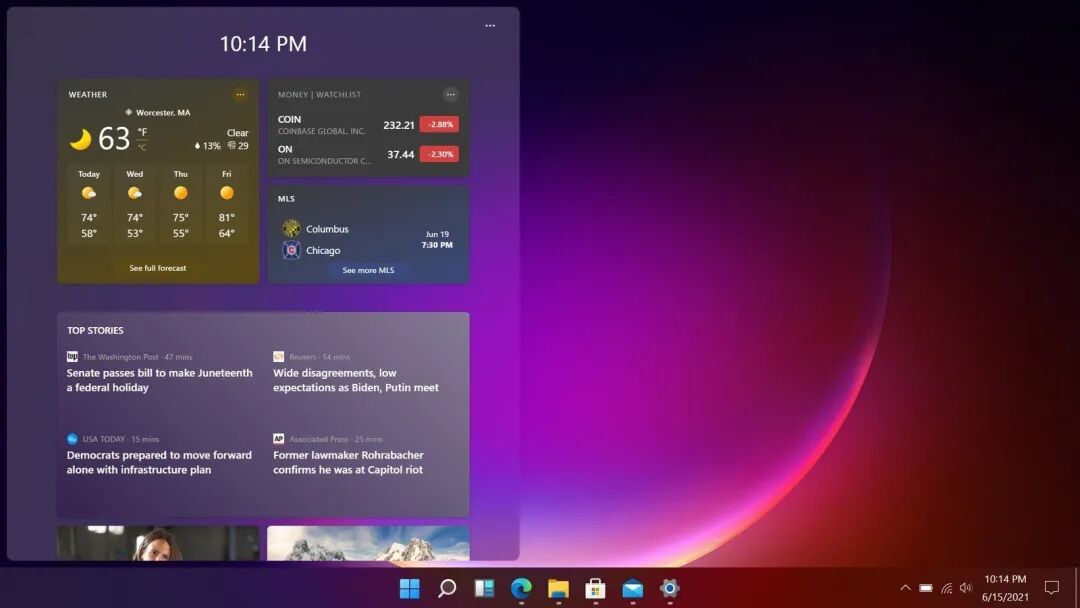
Task: Open File Explorer from taskbar
Action: coord(559,589)
